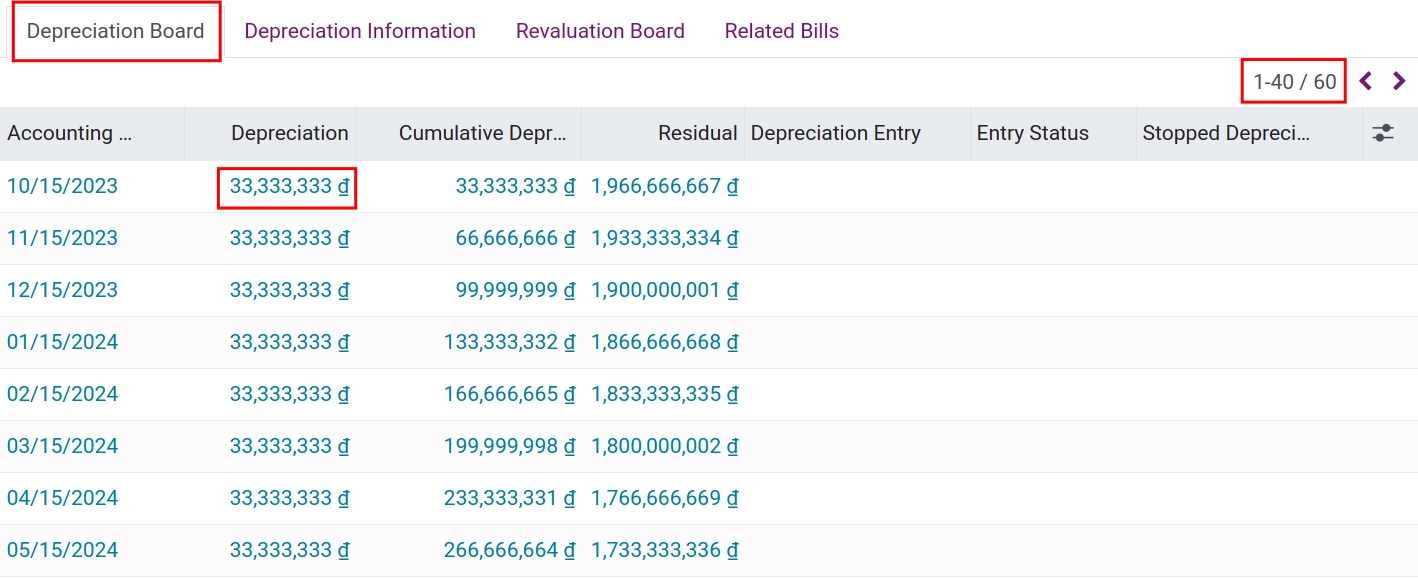1418x579 pixels.
Task: Open the optional columns toggle icon
Action: click(1385, 132)
